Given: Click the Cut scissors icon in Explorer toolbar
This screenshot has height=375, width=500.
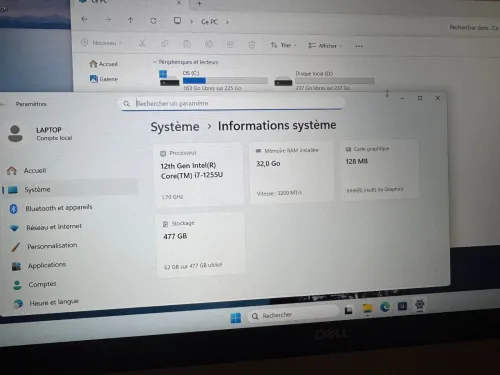Looking at the screenshot, I should click(142, 43).
